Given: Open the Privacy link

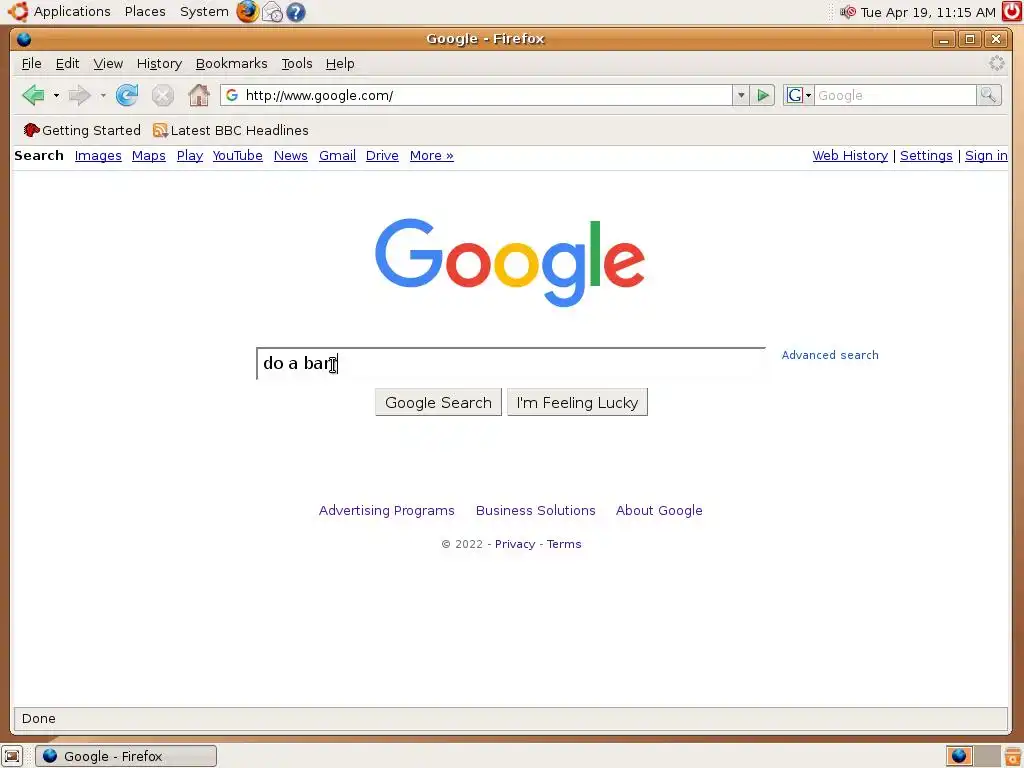Looking at the screenshot, I should coord(515,544).
